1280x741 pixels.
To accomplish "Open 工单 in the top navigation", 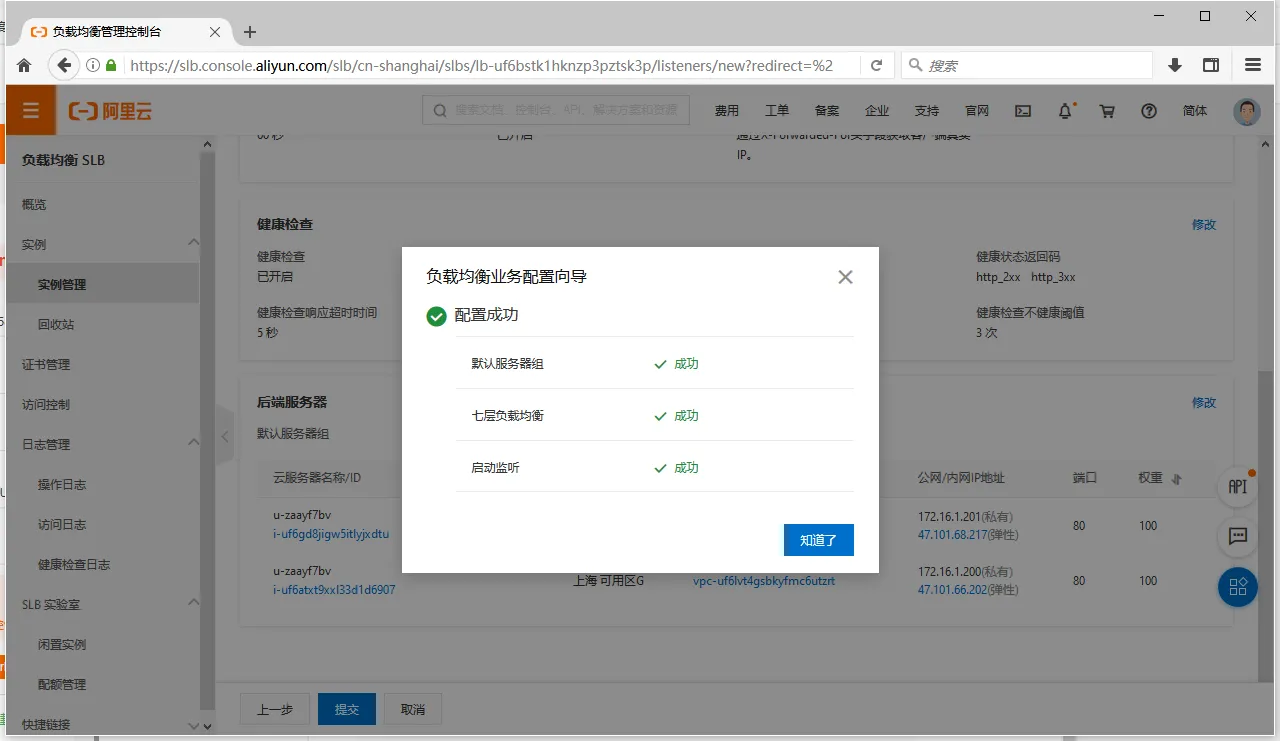I will 777,111.
